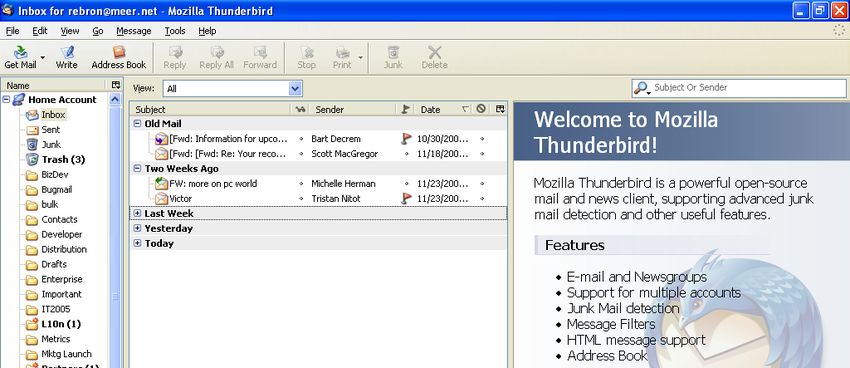Screen dimensions: 850x368
Task: Click the Reply All toolbar button
Action: tap(216, 57)
